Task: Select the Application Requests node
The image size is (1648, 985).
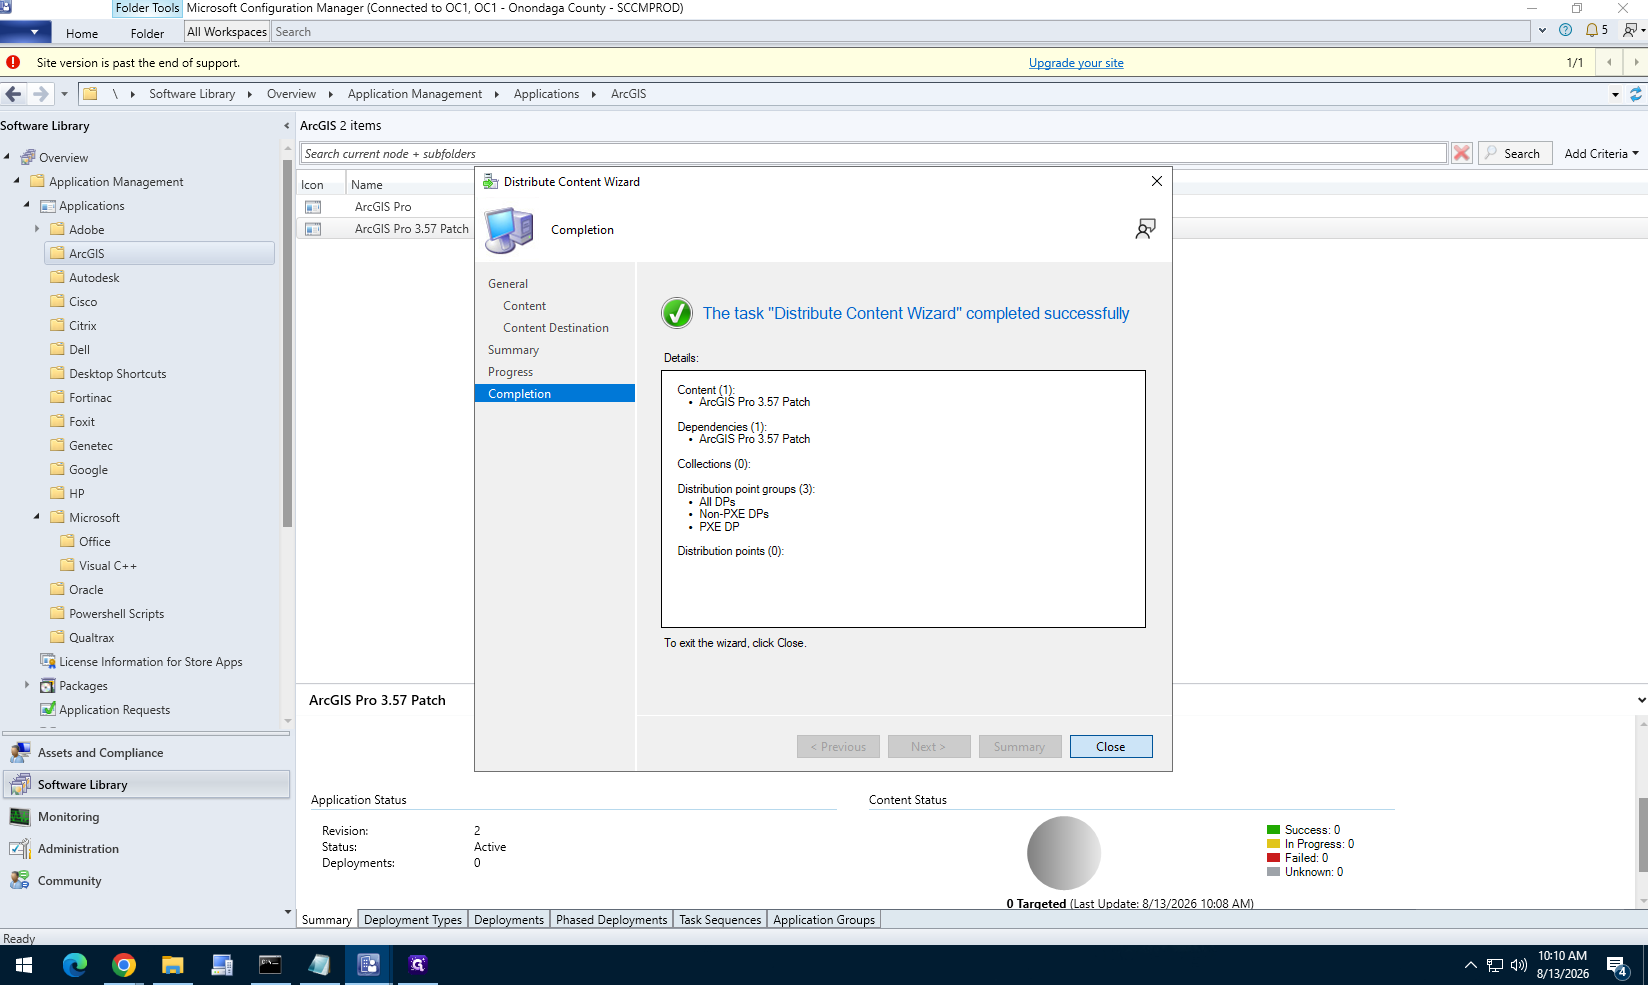Action: (x=114, y=710)
